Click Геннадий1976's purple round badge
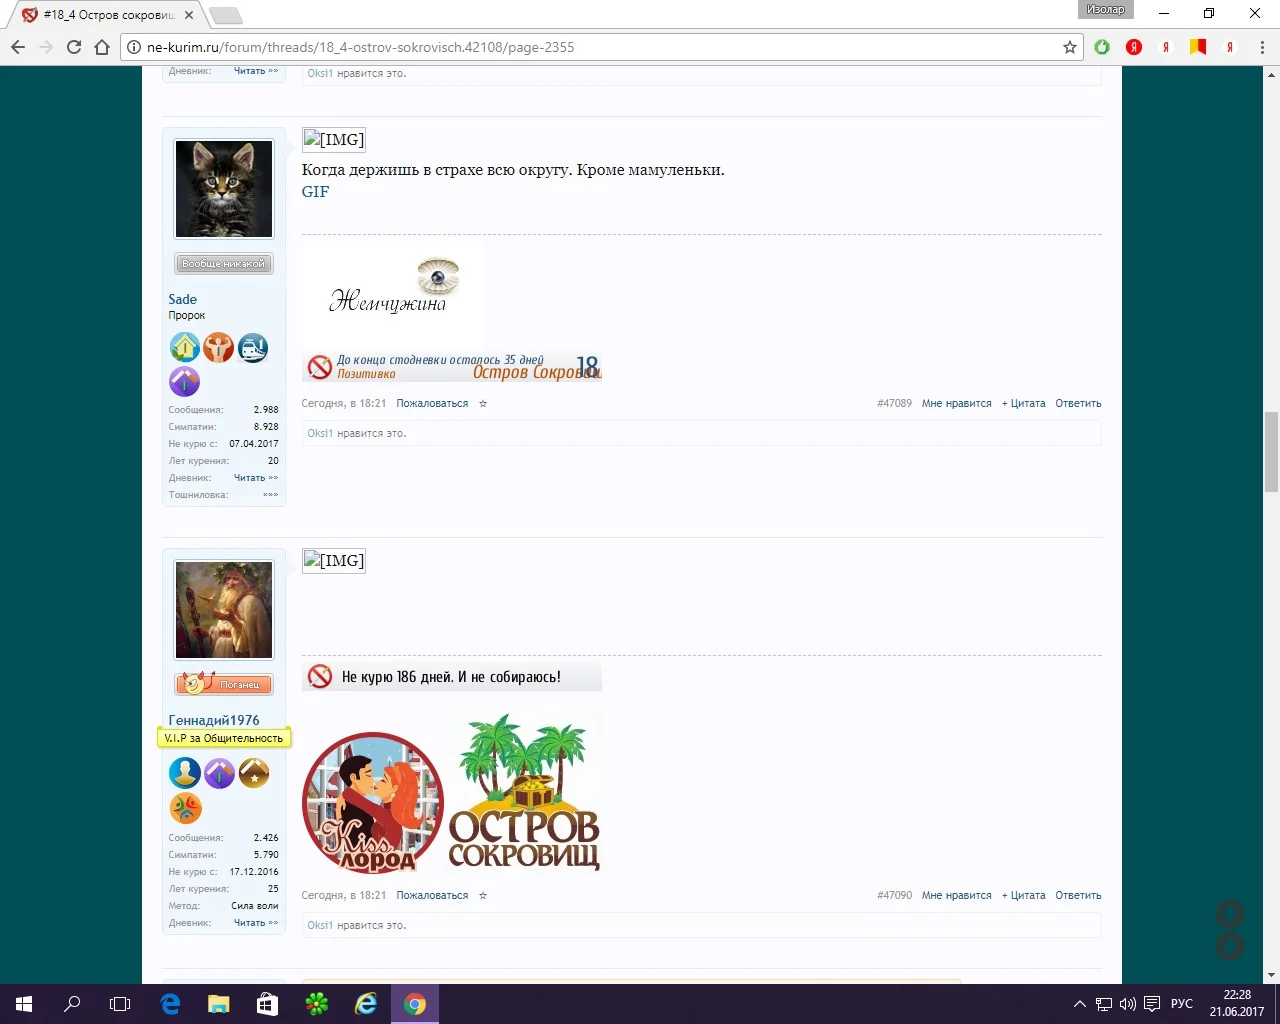1280x1024 pixels. point(218,773)
